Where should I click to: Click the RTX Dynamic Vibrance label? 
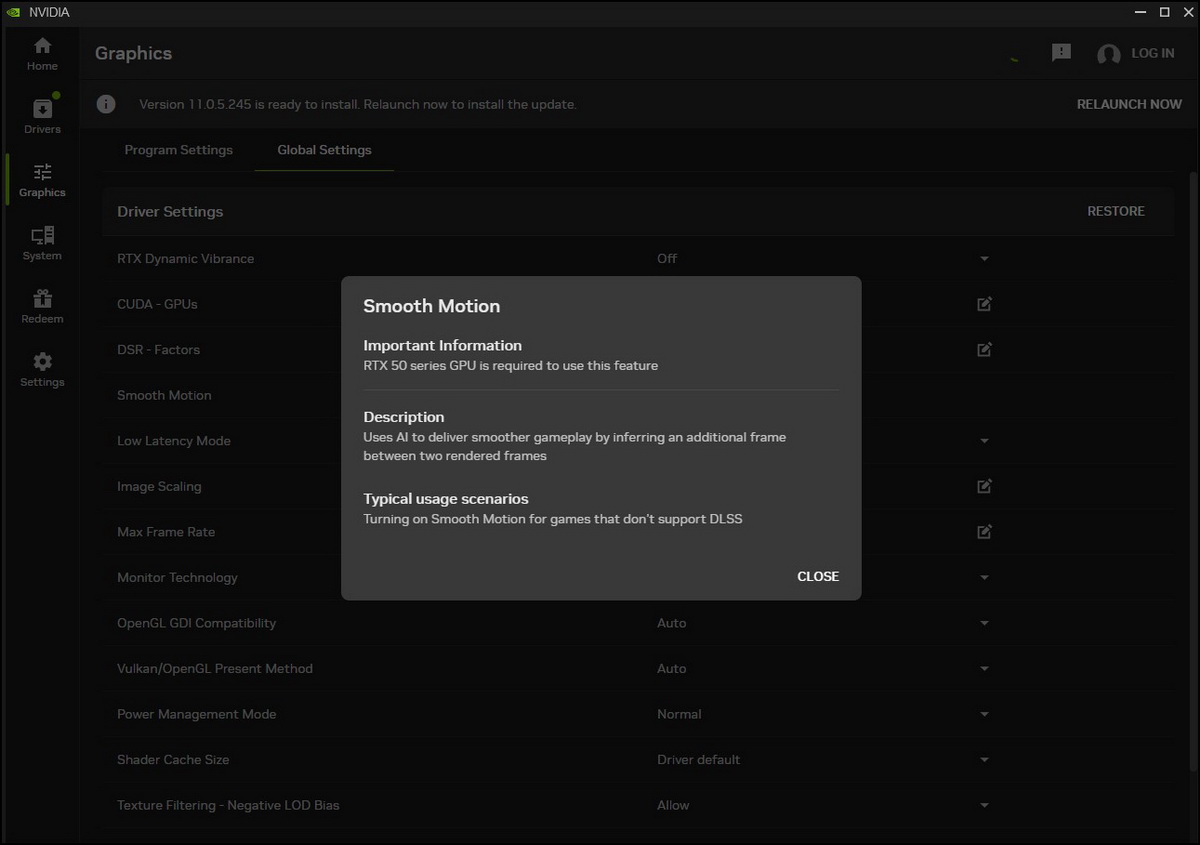click(185, 258)
